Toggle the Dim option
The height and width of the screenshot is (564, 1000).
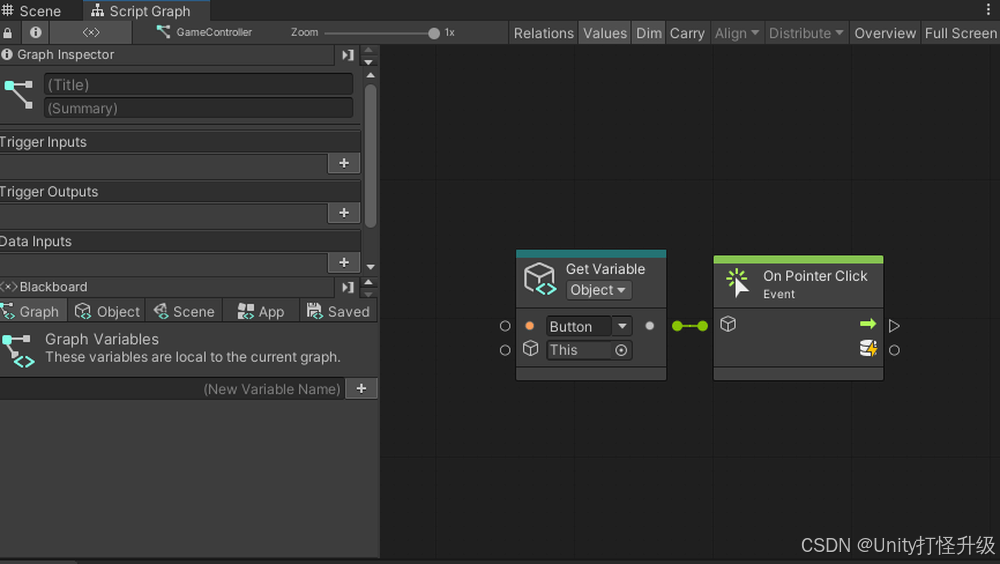click(x=649, y=33)
